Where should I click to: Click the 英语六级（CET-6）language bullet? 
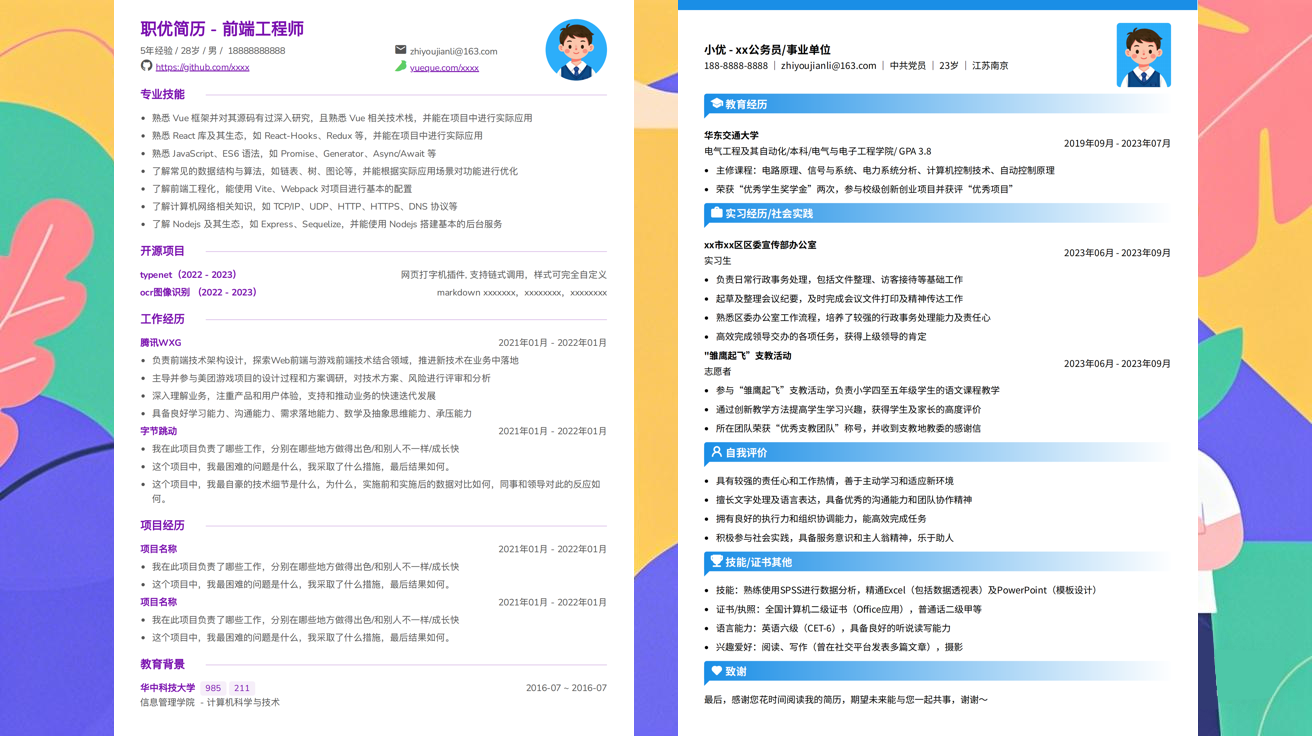[x=833, y=628]
